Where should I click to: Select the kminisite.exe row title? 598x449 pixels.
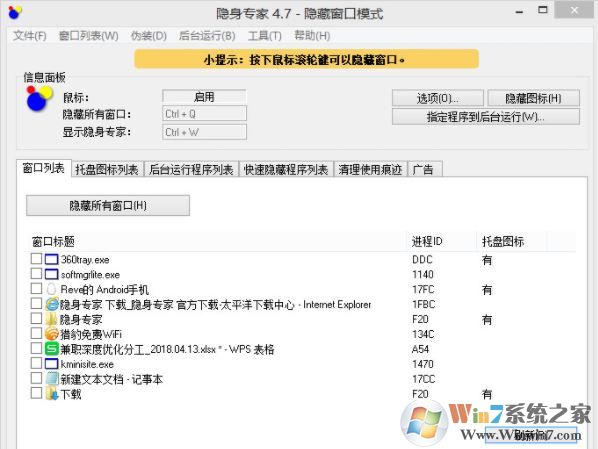pos(87,364)
